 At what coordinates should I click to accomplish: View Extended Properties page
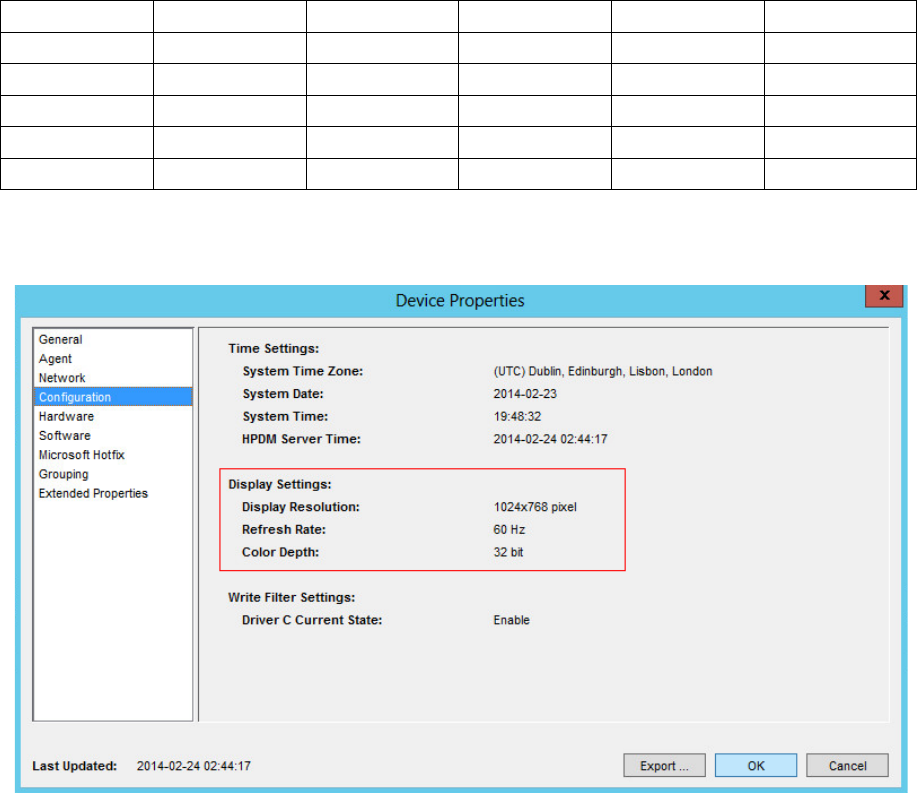tap(93, 493)
